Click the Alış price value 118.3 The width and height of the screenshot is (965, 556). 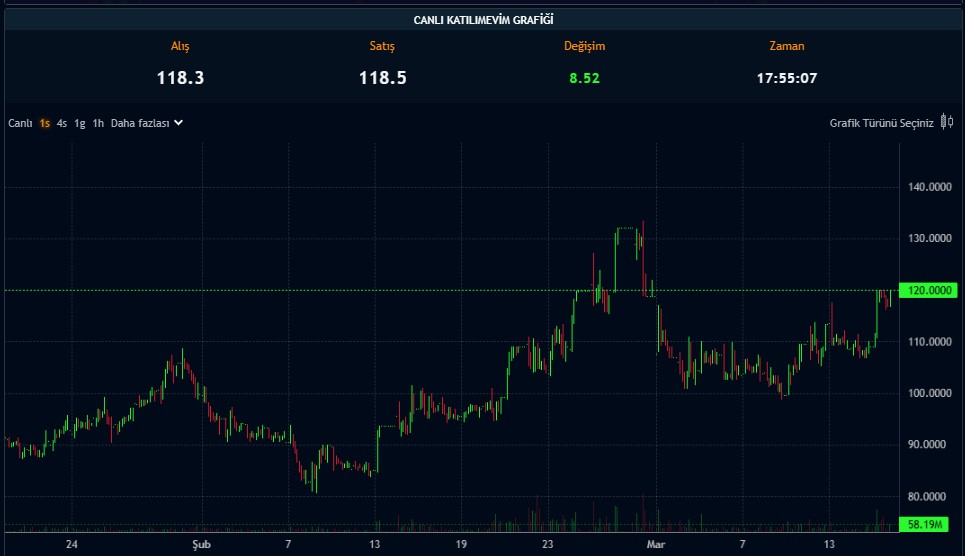180,77
